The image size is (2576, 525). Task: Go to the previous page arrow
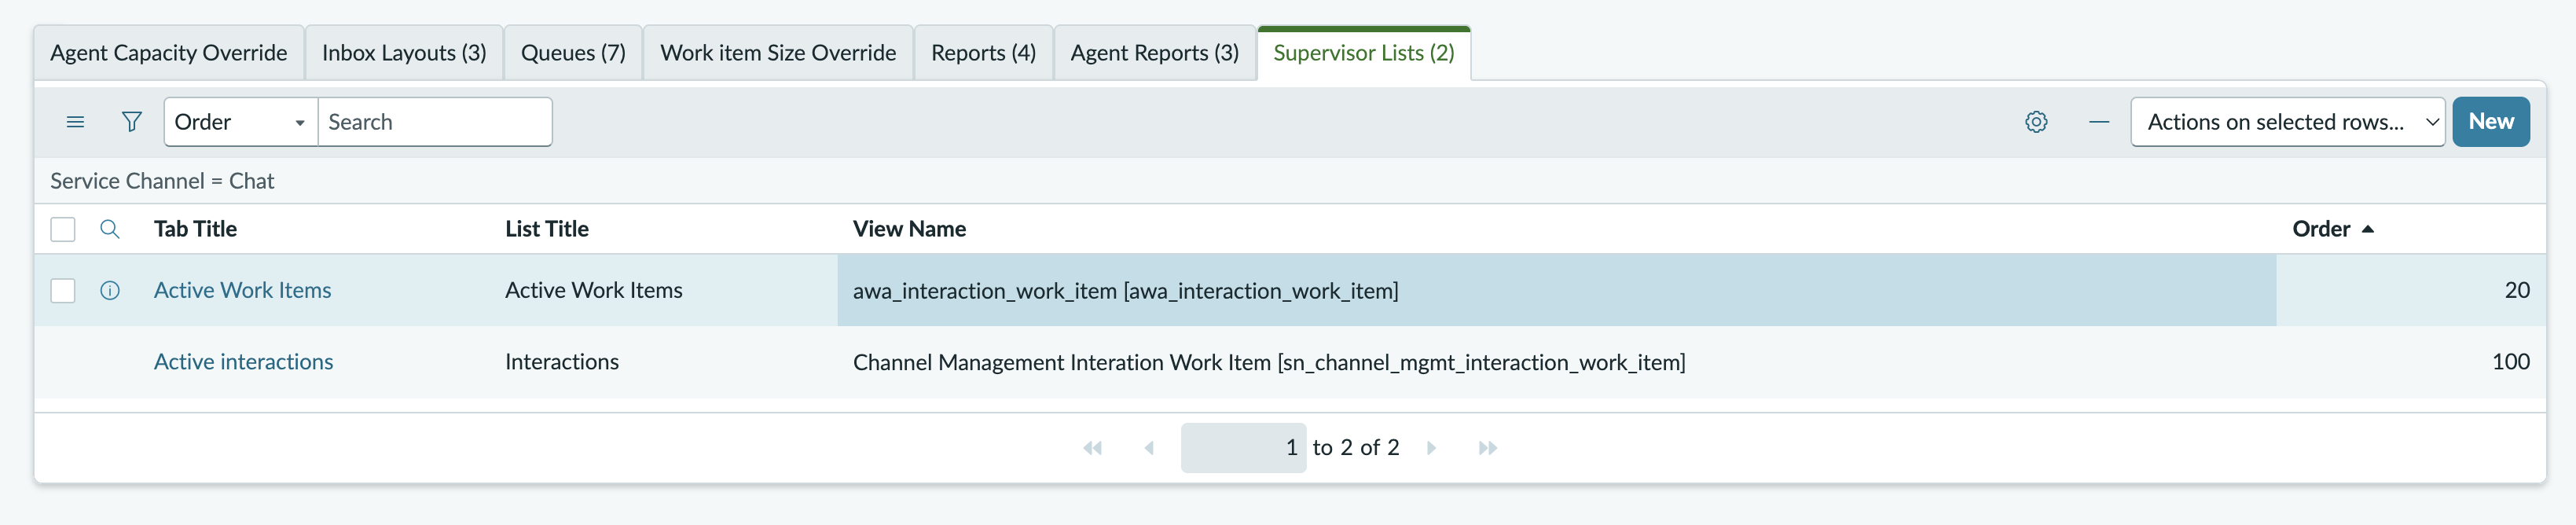[1149, 448]
